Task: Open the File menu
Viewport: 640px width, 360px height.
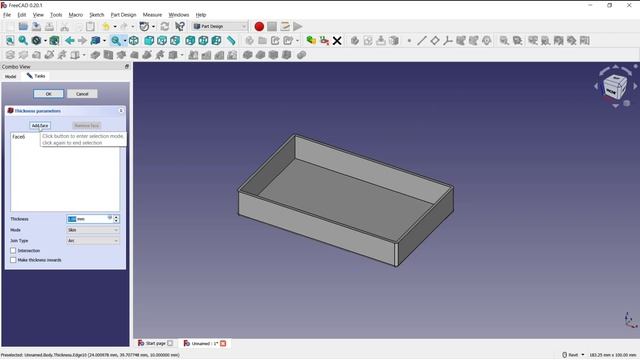Action: 7,15
